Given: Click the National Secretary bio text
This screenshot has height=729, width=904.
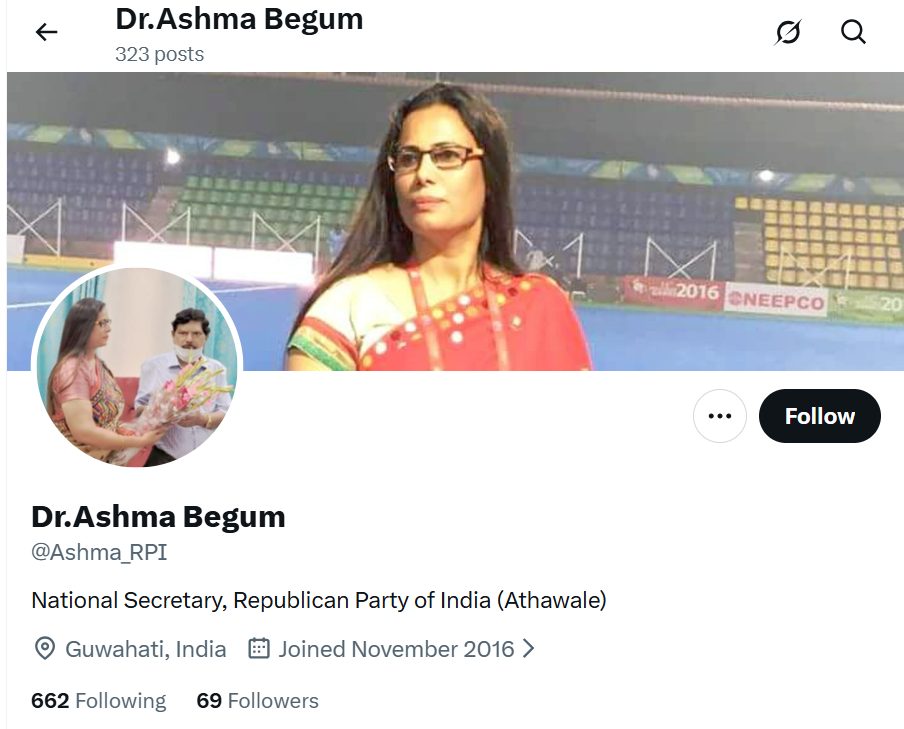Looking at the screenshot, I should coord(319,600).
